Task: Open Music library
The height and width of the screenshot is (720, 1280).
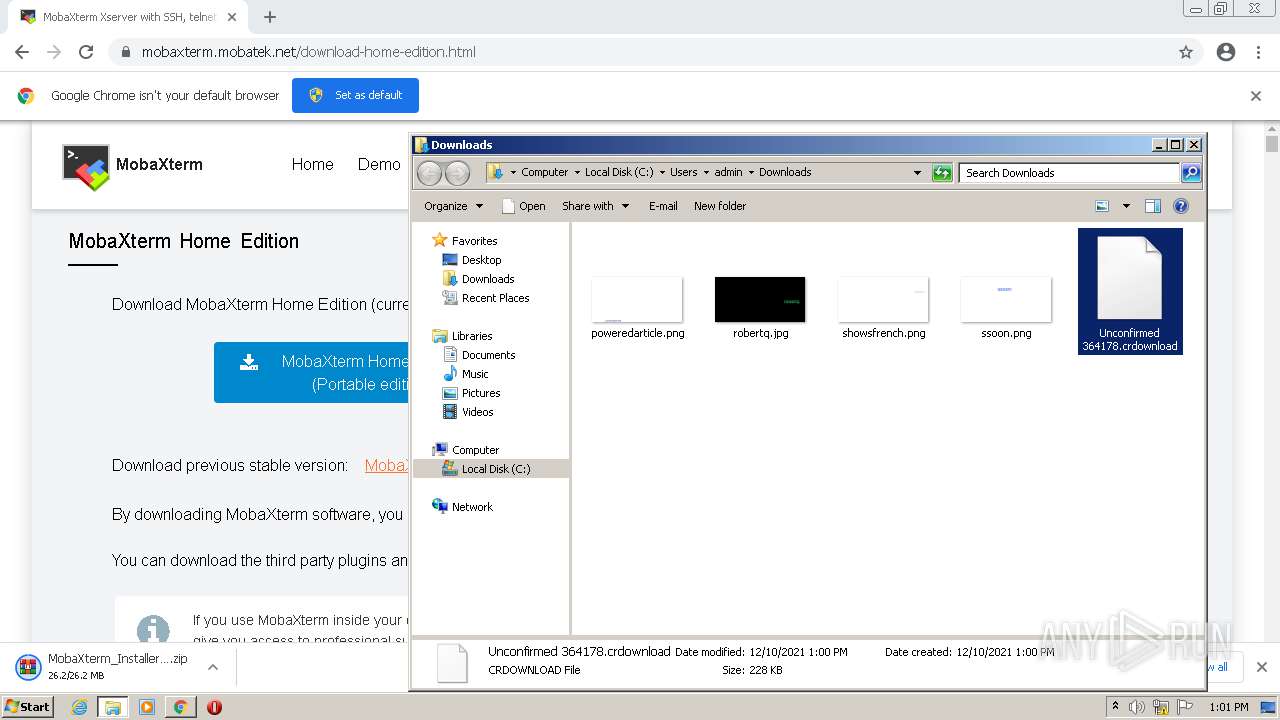Action: pos(475,374)
